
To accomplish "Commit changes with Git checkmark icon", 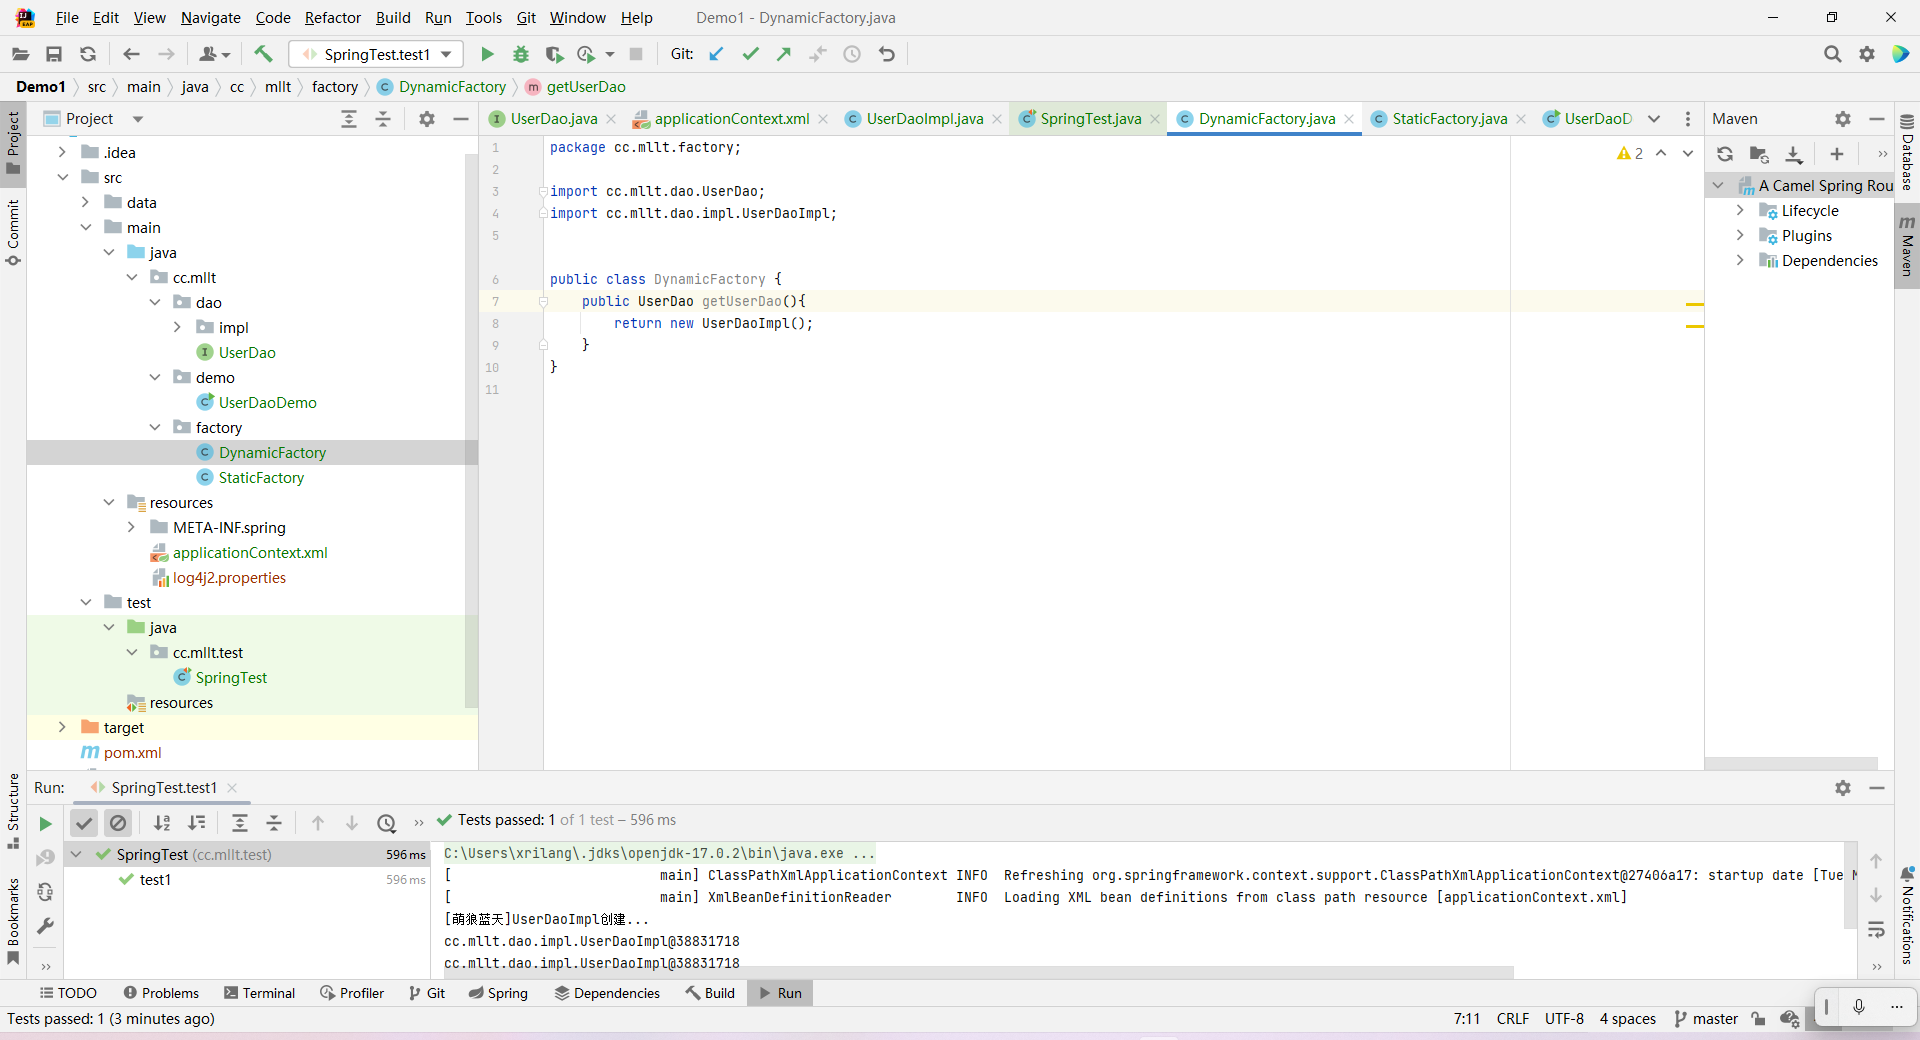I will 750,54.
